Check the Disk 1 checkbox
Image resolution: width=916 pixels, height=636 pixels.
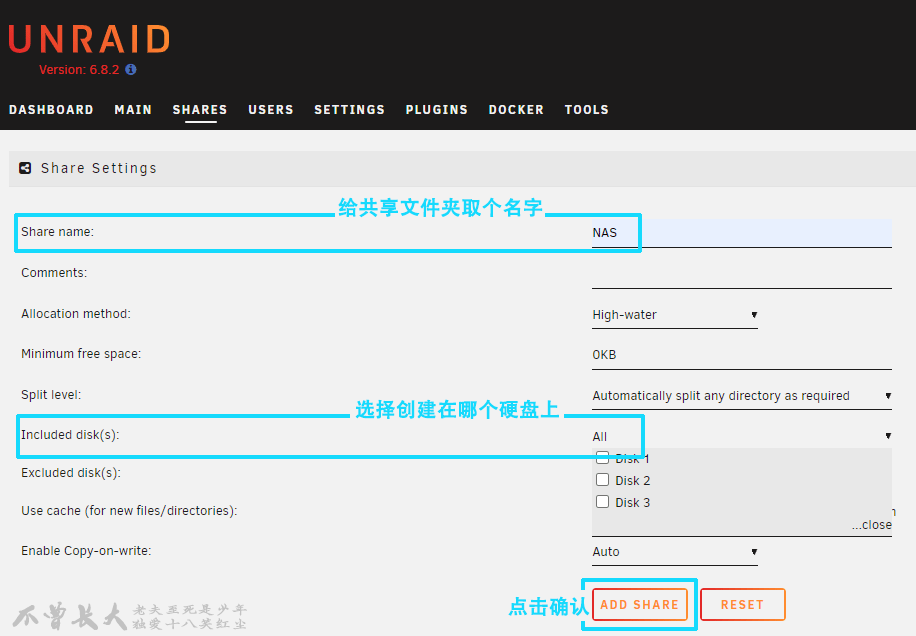coord(602,458)
